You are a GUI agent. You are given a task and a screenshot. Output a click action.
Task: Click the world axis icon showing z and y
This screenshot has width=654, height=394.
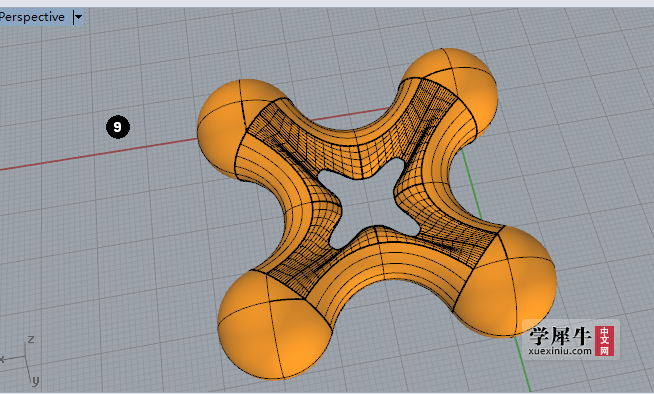(x=20, y=360)
